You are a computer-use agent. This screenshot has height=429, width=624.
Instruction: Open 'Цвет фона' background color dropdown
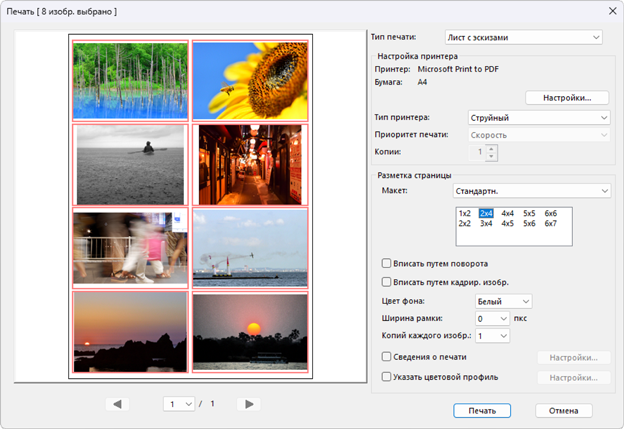point(504,301)
